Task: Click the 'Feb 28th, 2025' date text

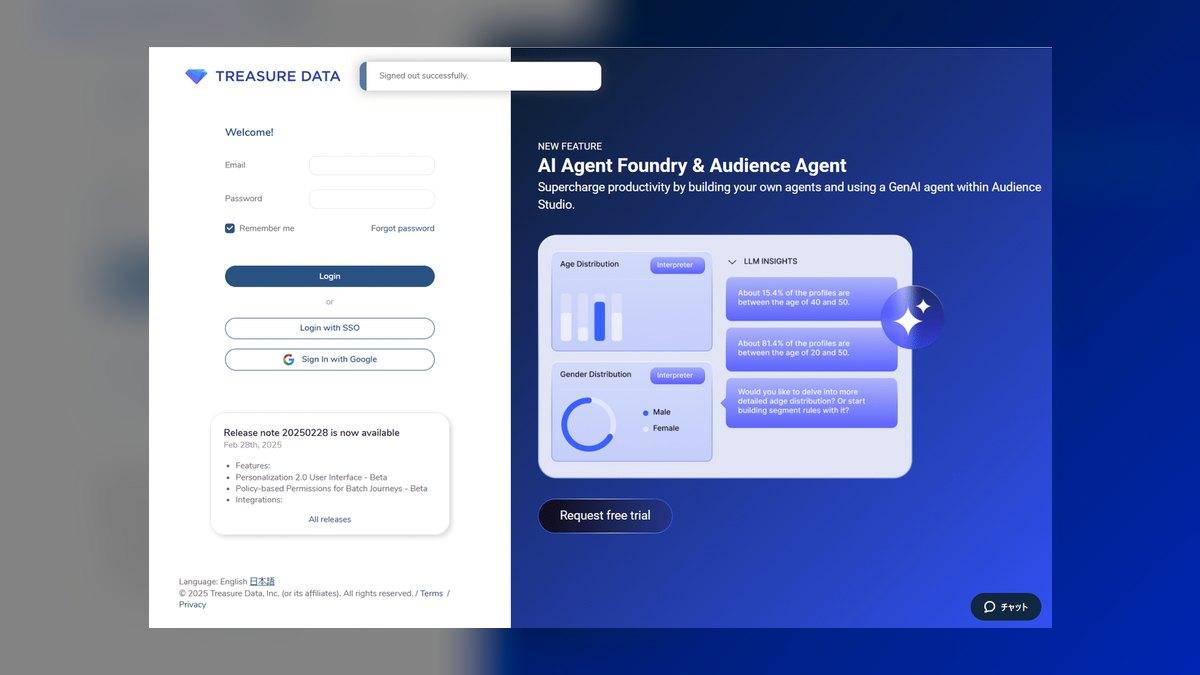Action: [253, 445]
